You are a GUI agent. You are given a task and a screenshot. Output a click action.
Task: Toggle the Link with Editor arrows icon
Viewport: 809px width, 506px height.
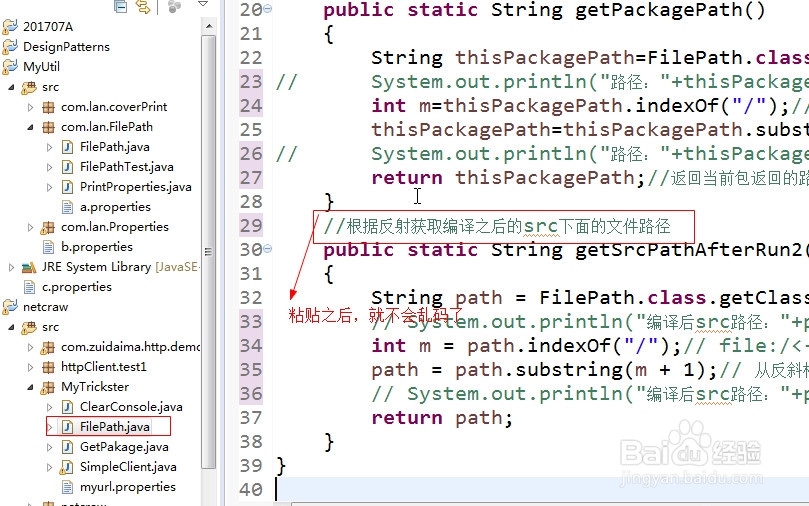143,6
